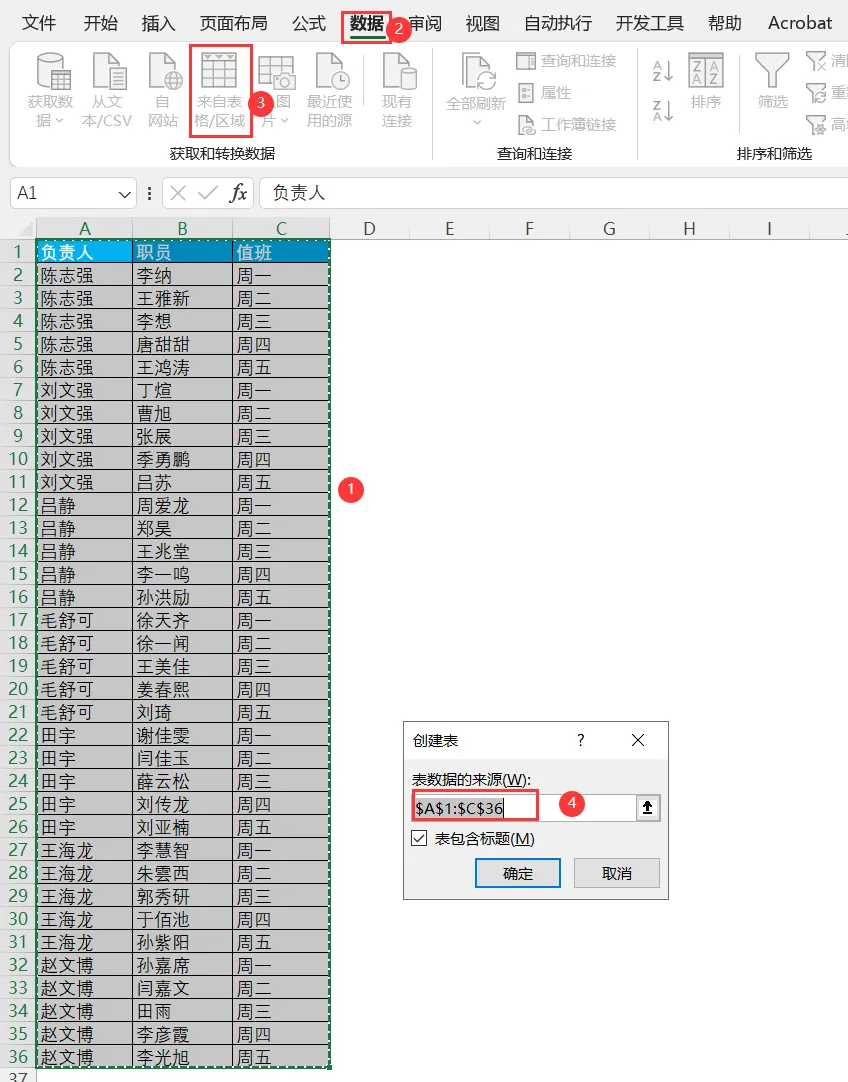The height and width of the screenshot is (1082, 848).
Task: Click the cancel X in formula bar
Action: coord(178,193)
